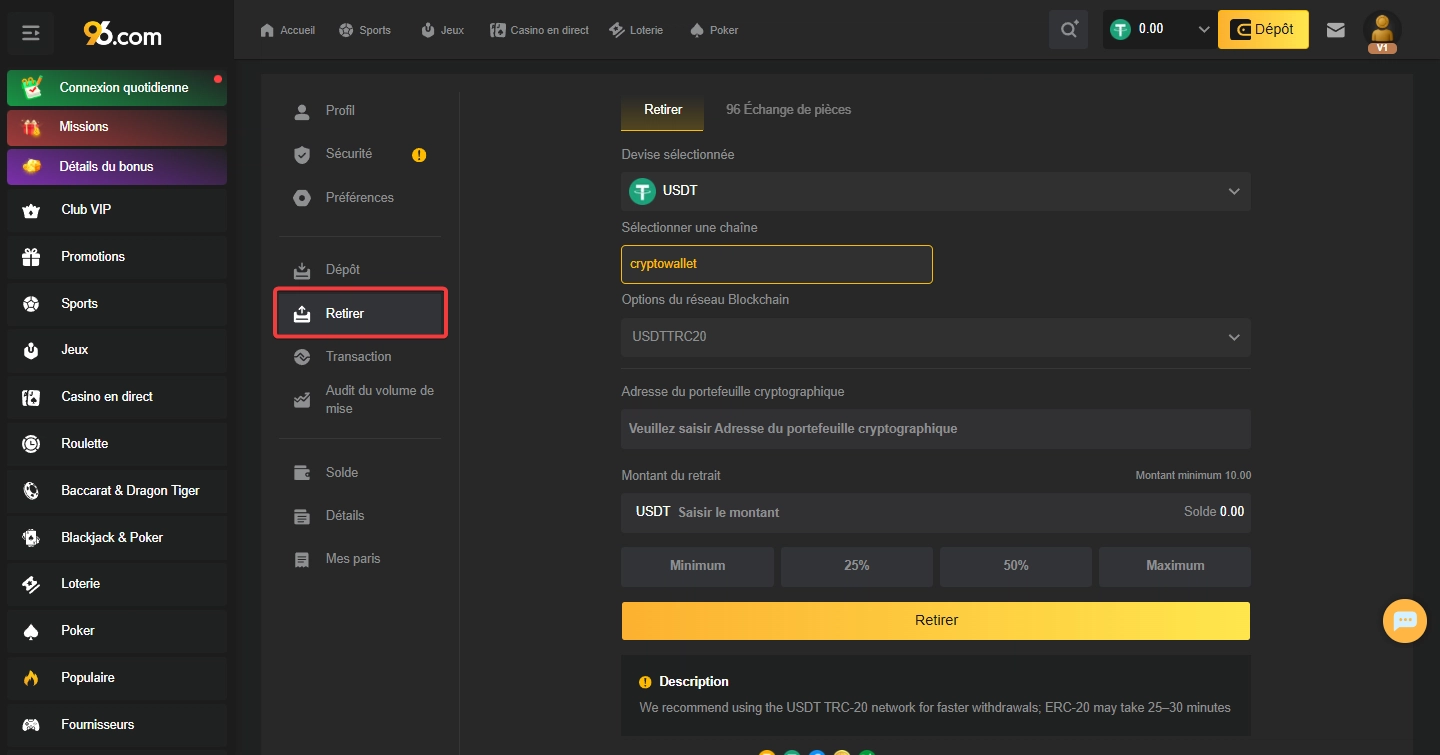Click the 96.com logo
The width and height of the screenshot is (1440, 755).
(122, 34)
